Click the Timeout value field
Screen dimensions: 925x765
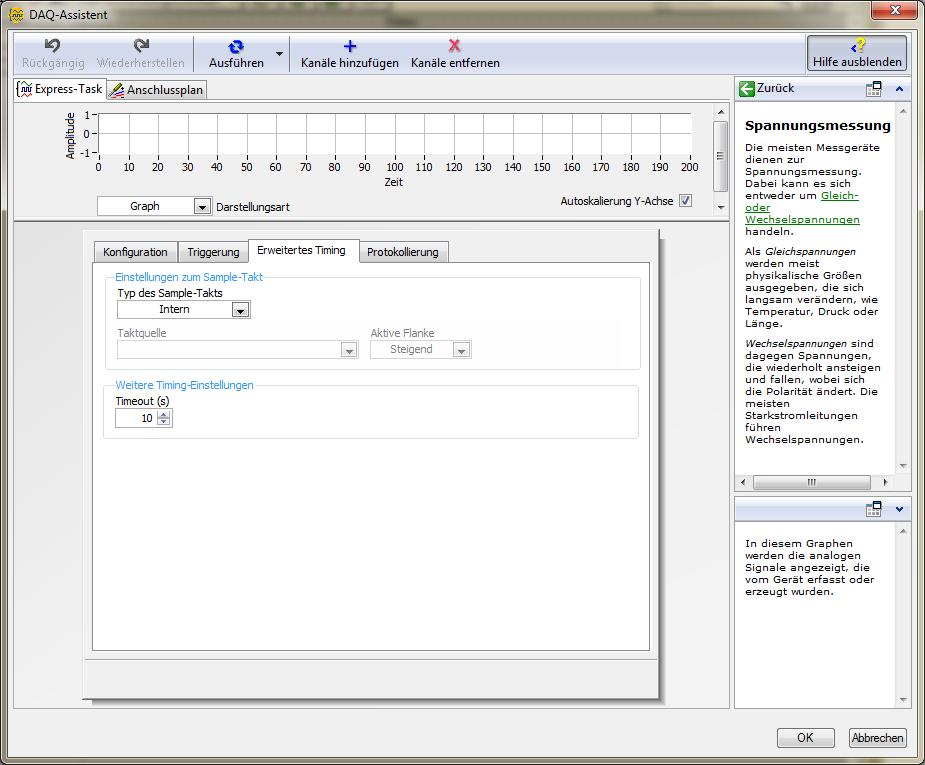click(136, 418)
